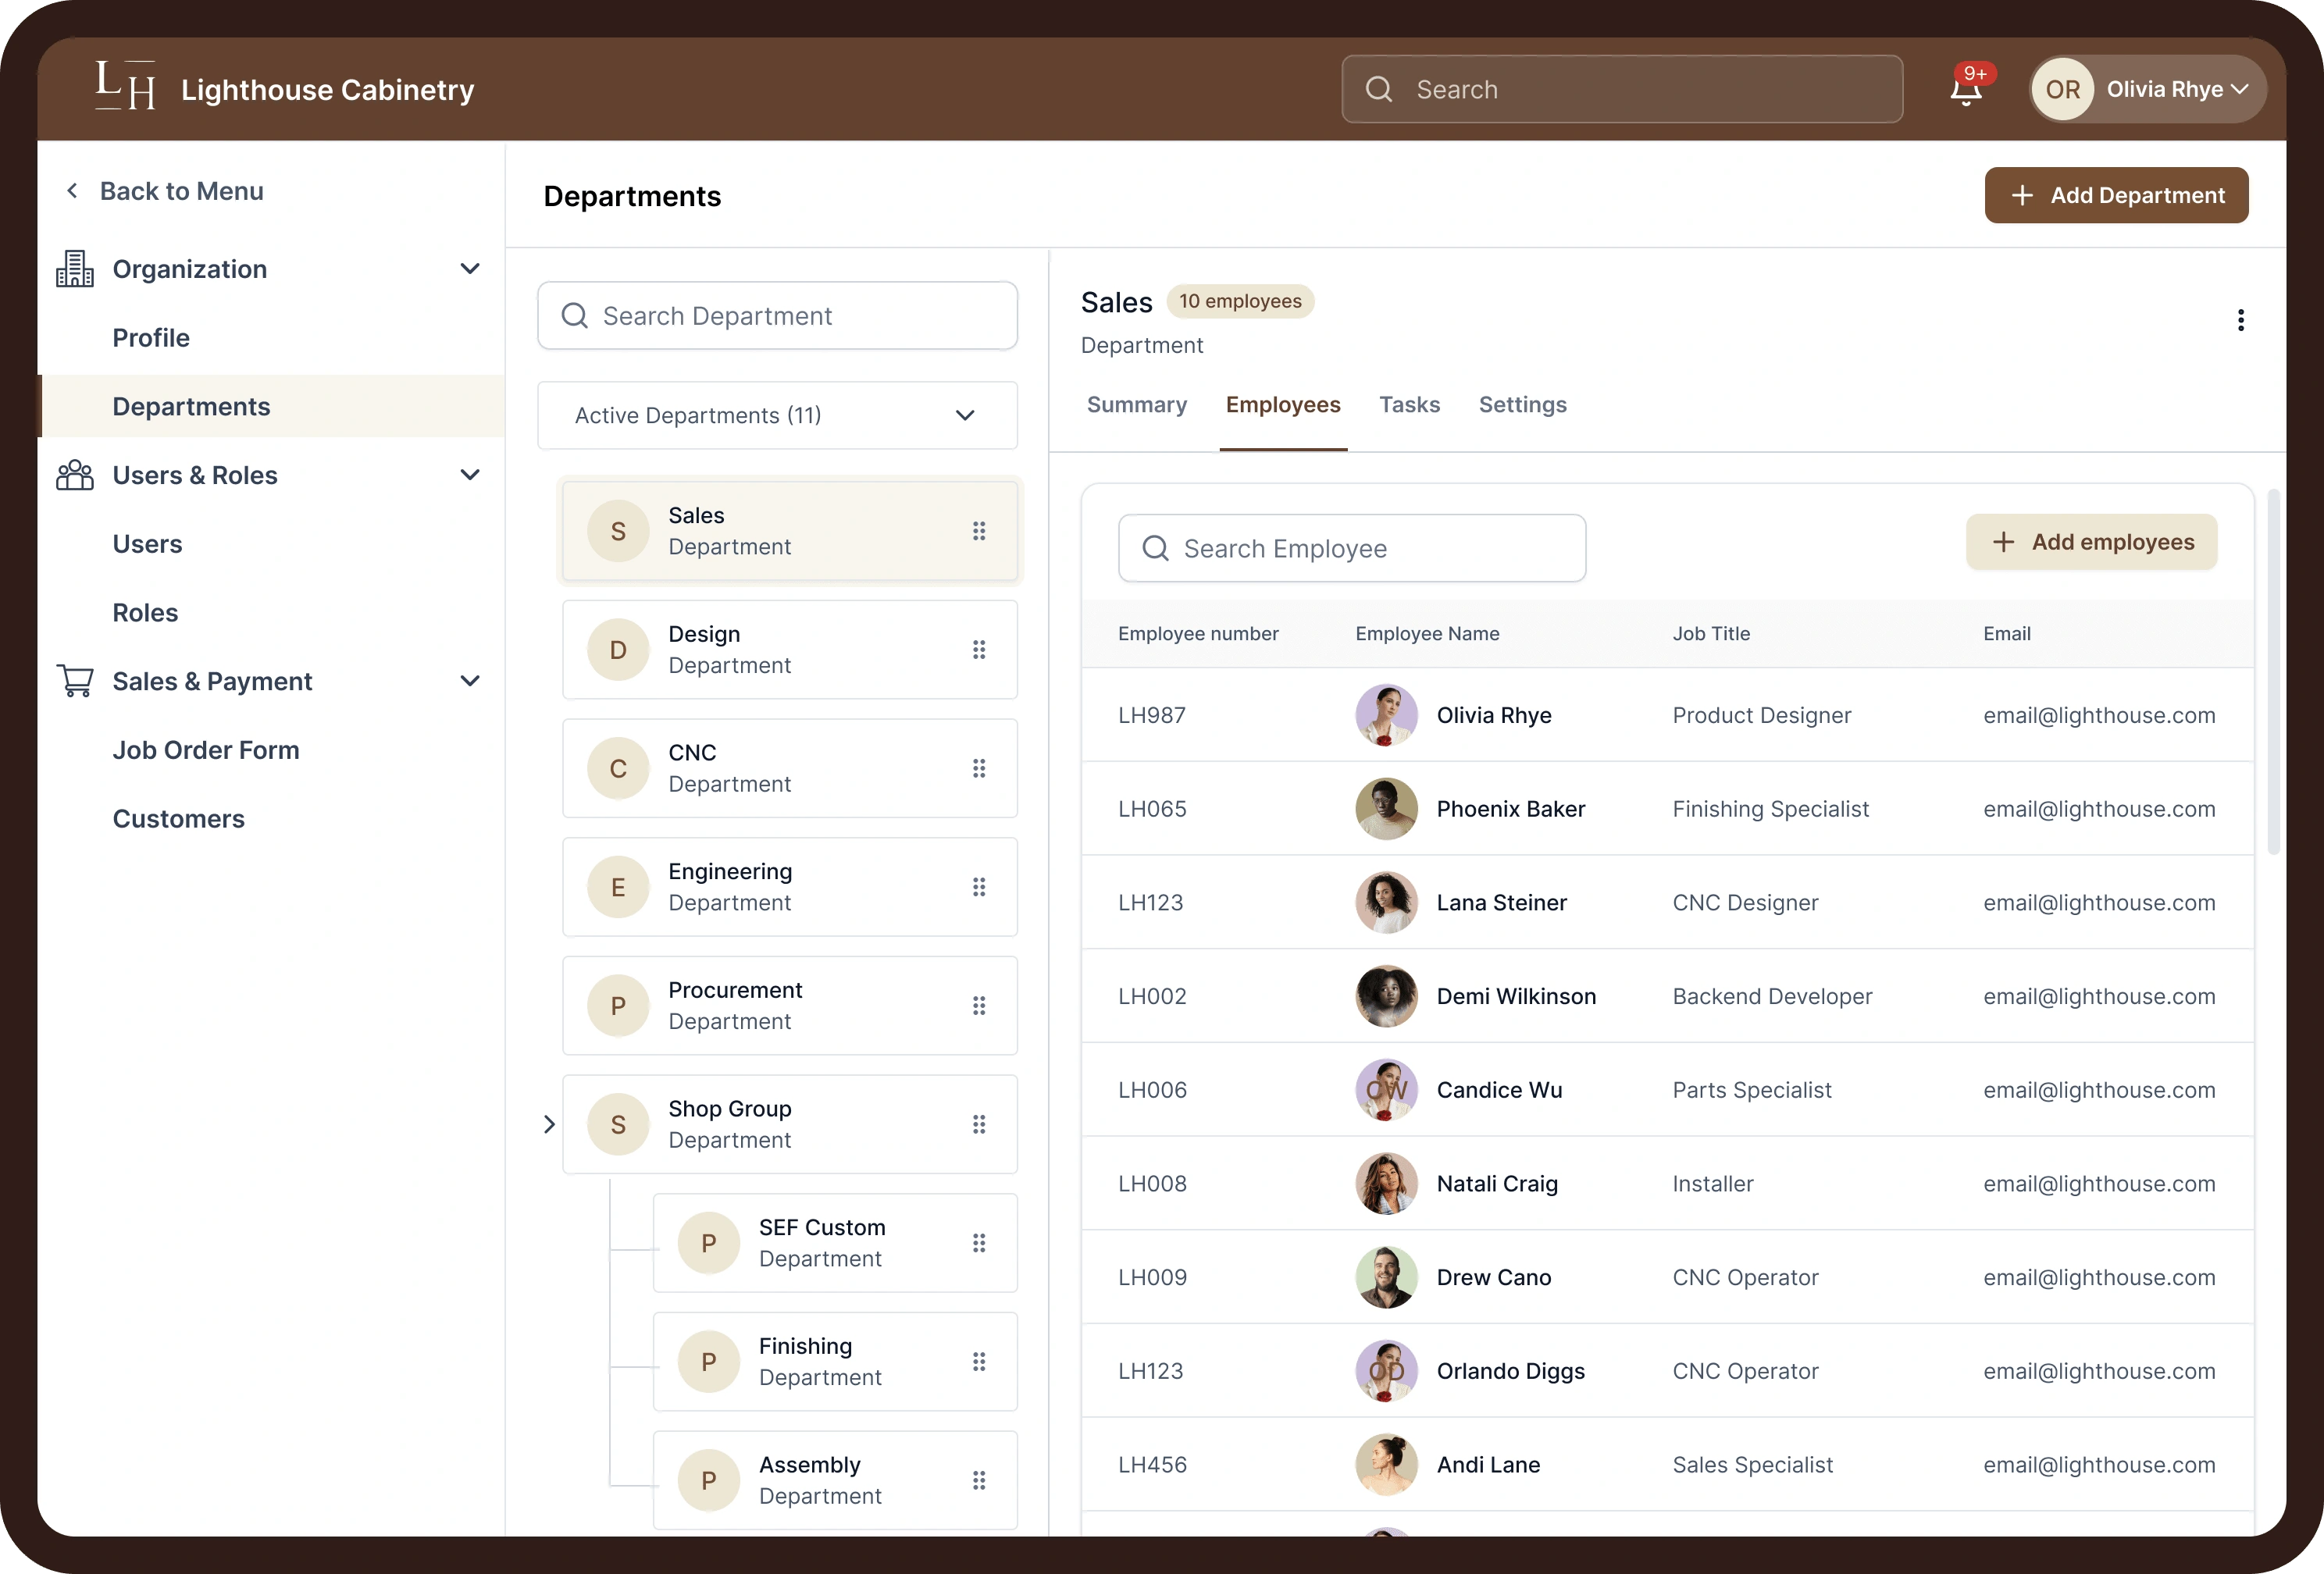
Task: Click the Olivia Rhye user avatar thumbnail
Action: 1386,715
